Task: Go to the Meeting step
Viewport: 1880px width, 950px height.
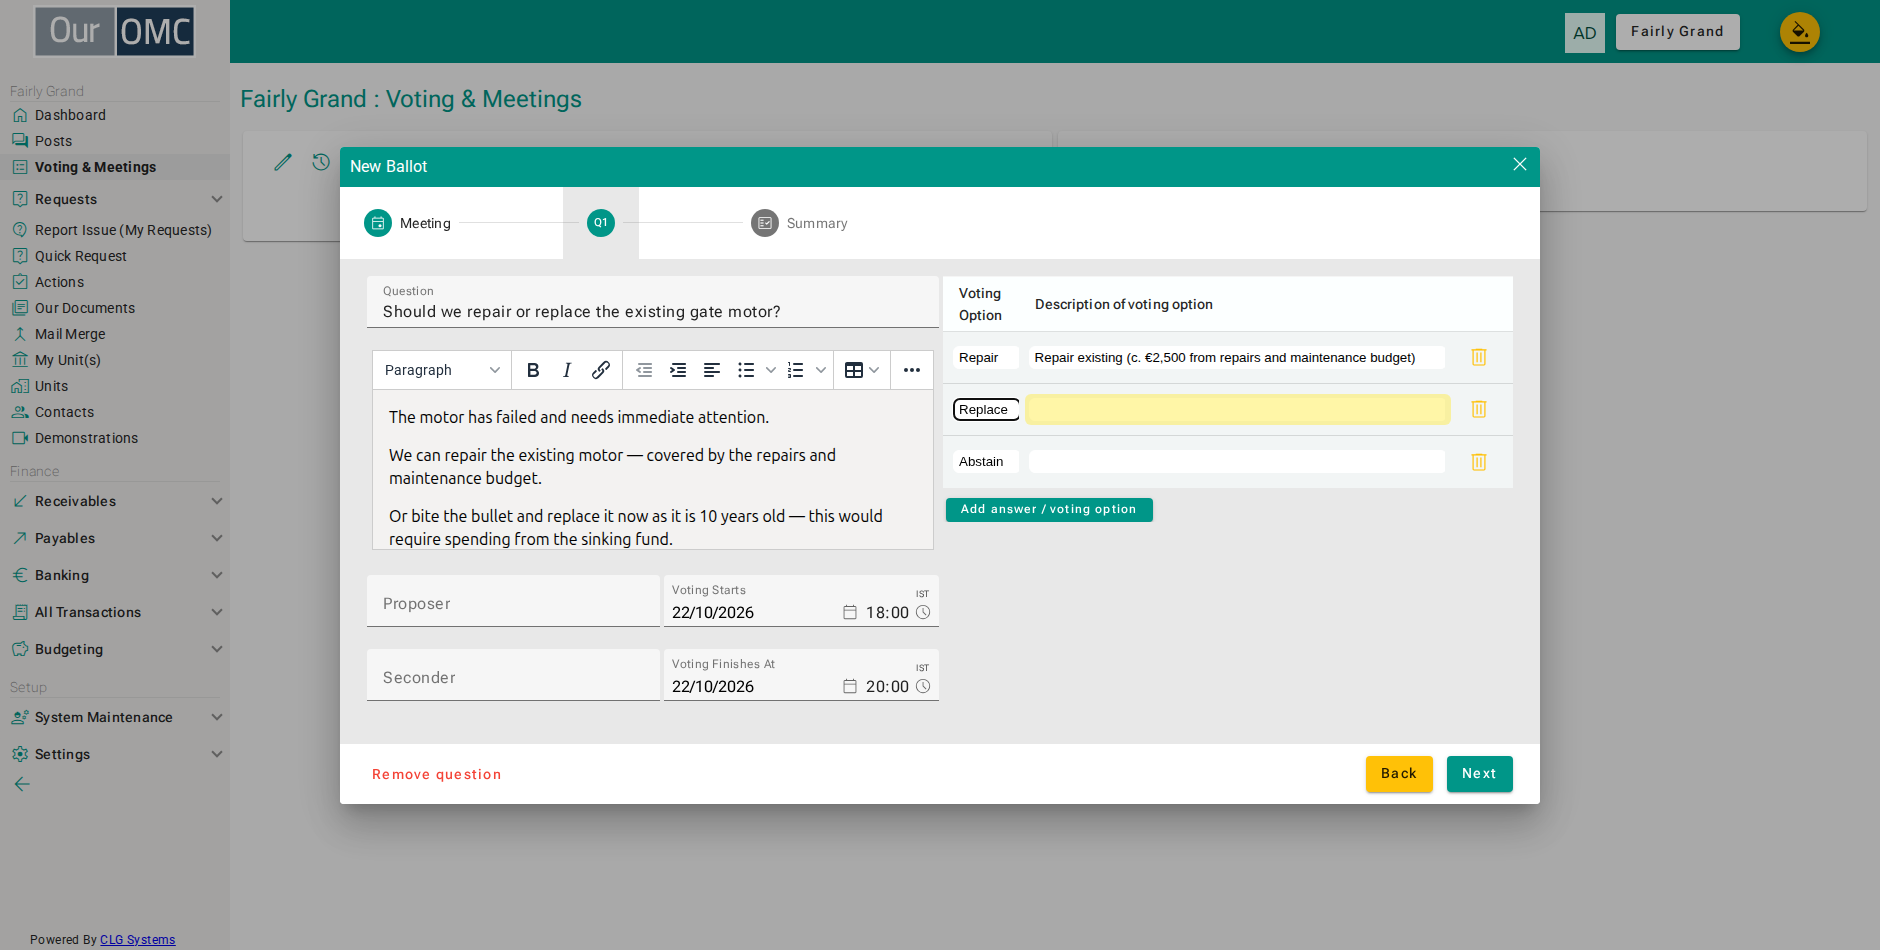Action: (x=408, y=223)
